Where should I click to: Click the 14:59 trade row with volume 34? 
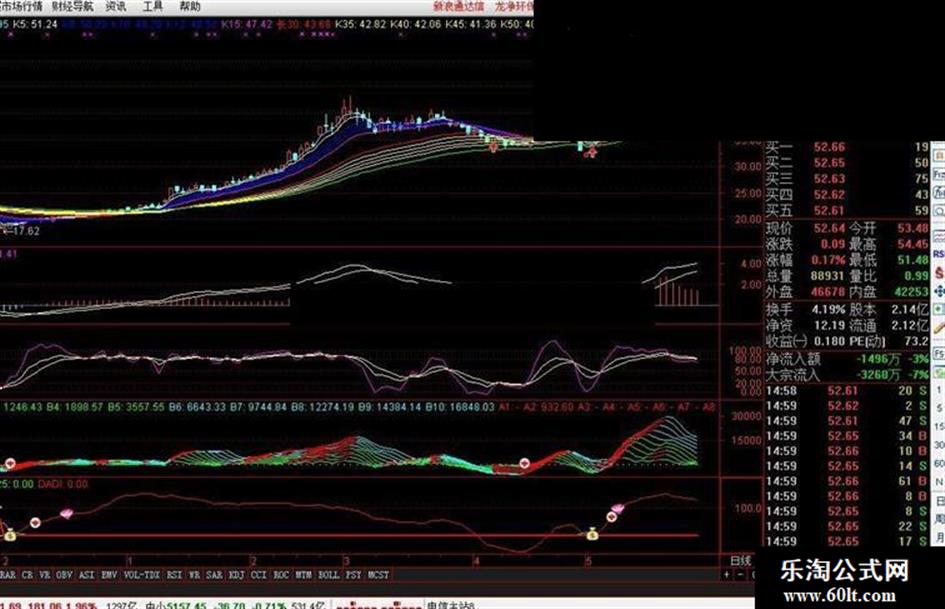pyautogui.click(x=847, y=436)
